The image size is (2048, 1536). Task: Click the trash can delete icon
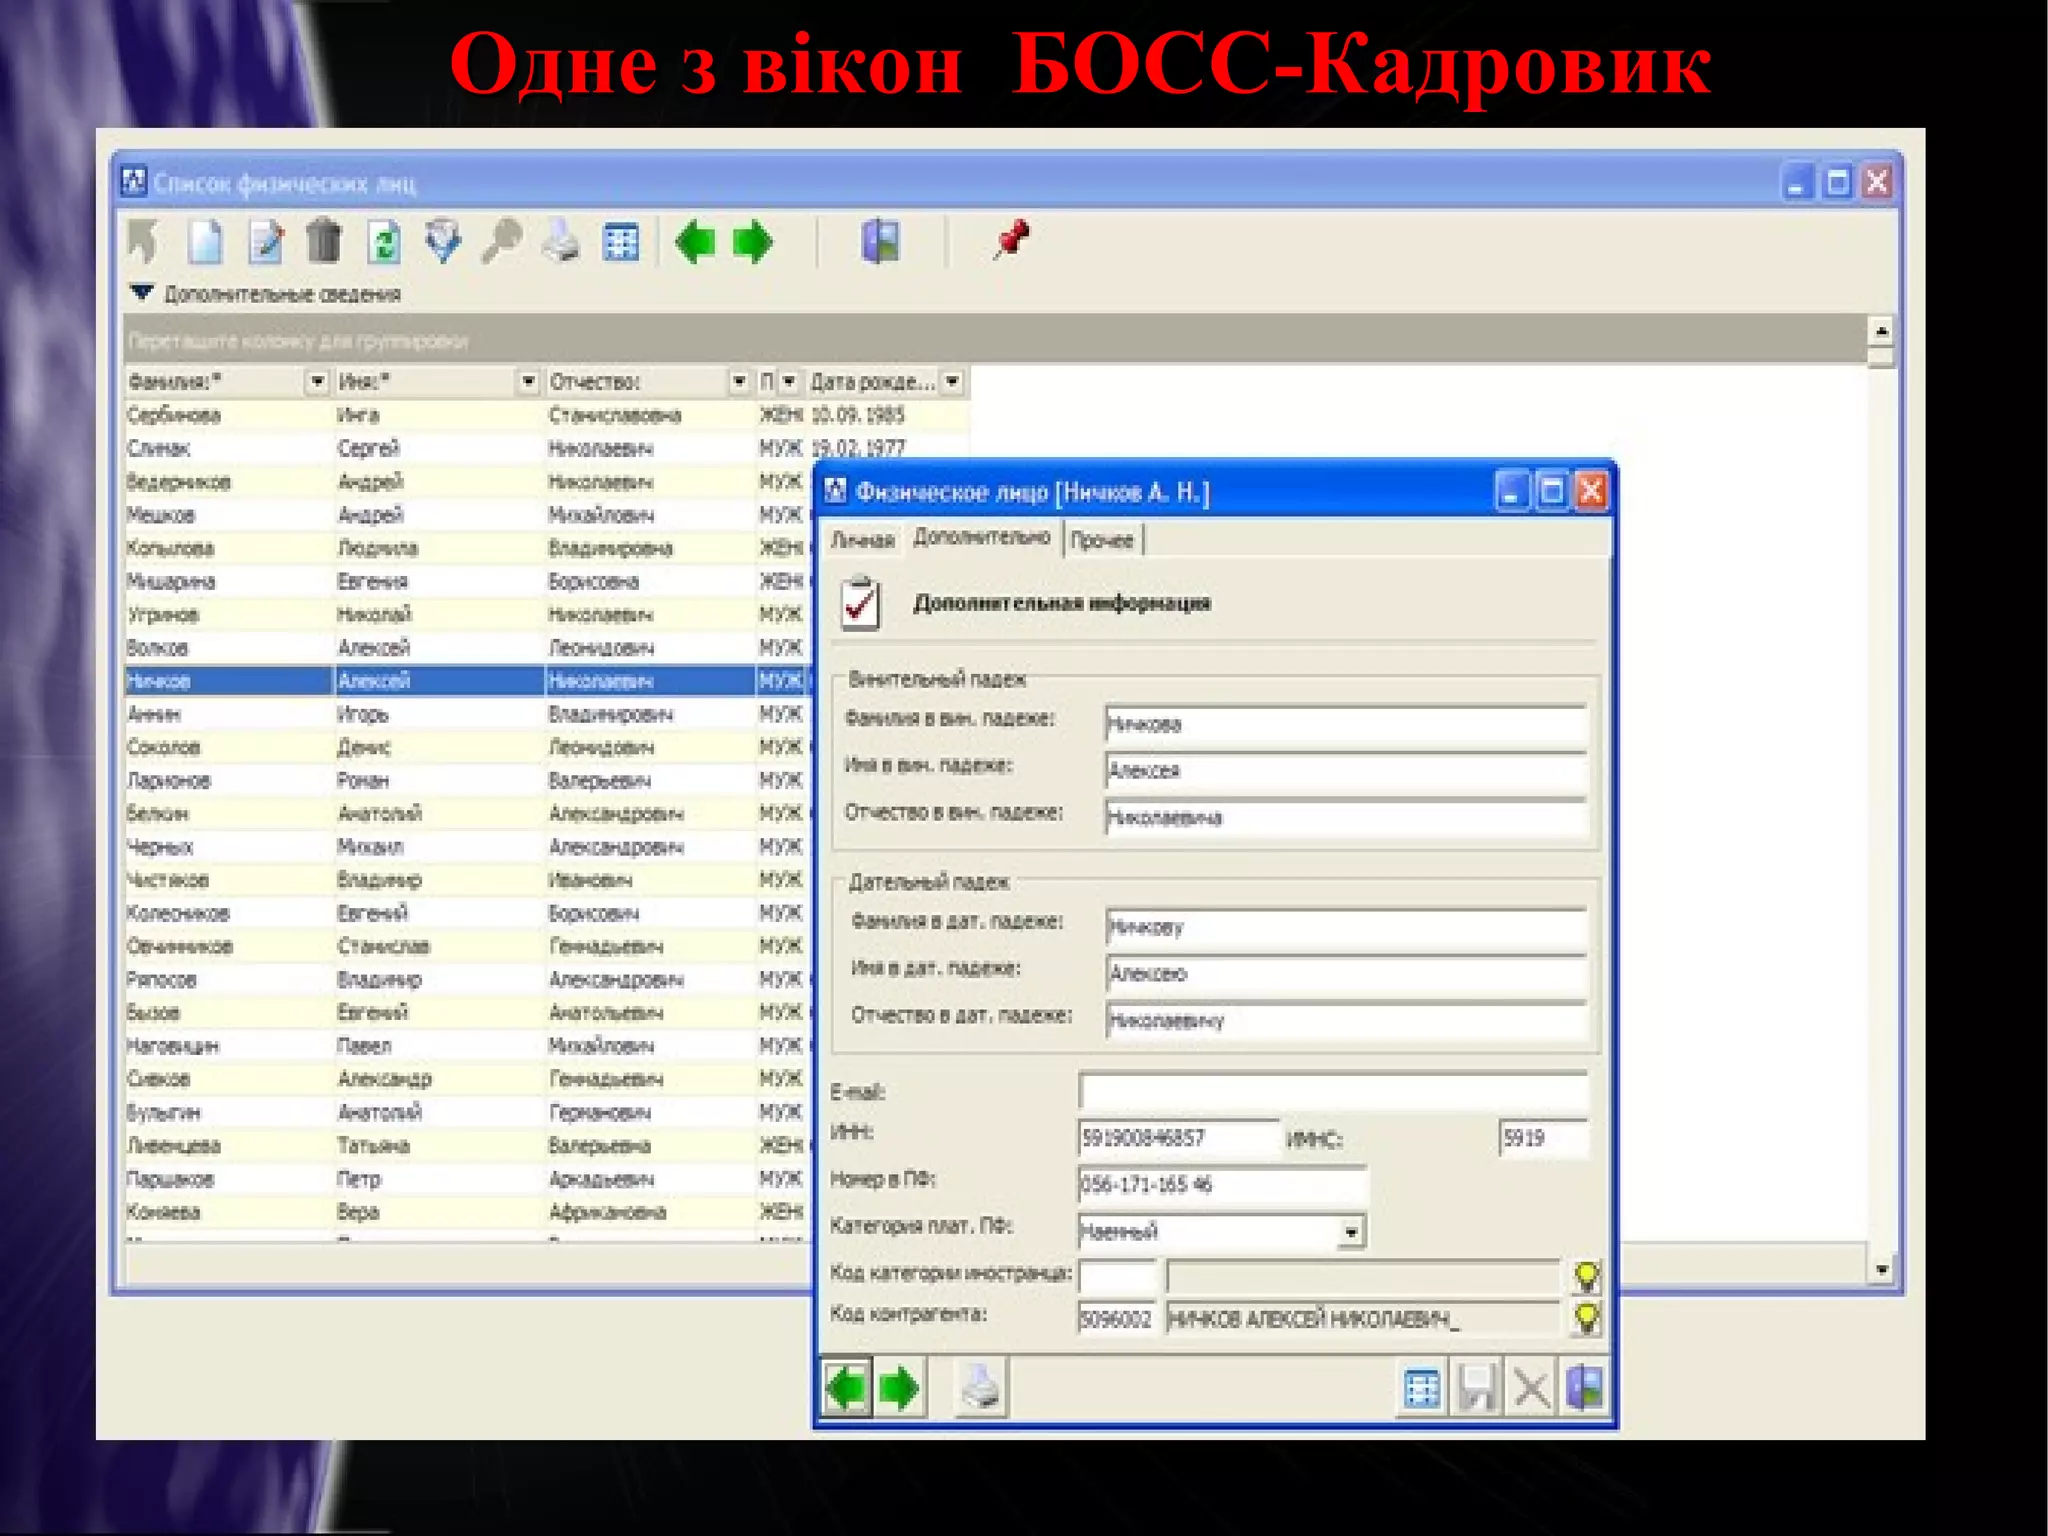click(323, 242)
